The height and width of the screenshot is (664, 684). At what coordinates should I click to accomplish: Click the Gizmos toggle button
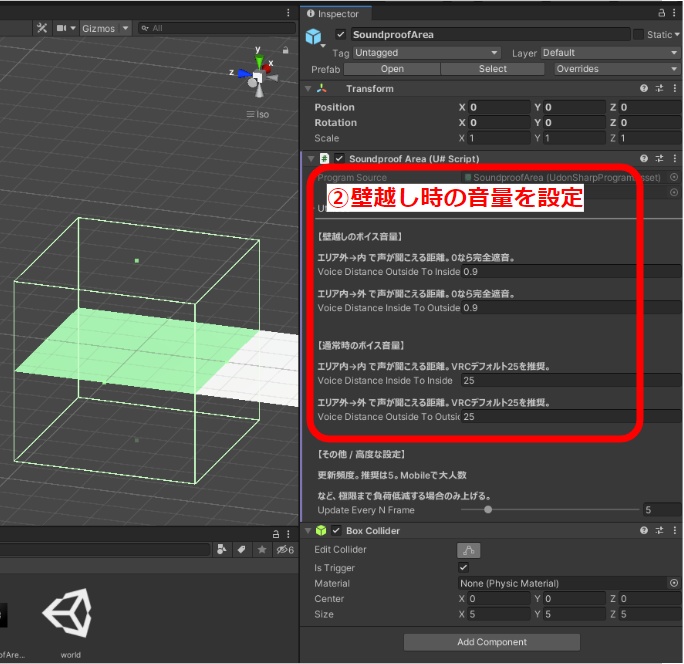coord(99,28)
